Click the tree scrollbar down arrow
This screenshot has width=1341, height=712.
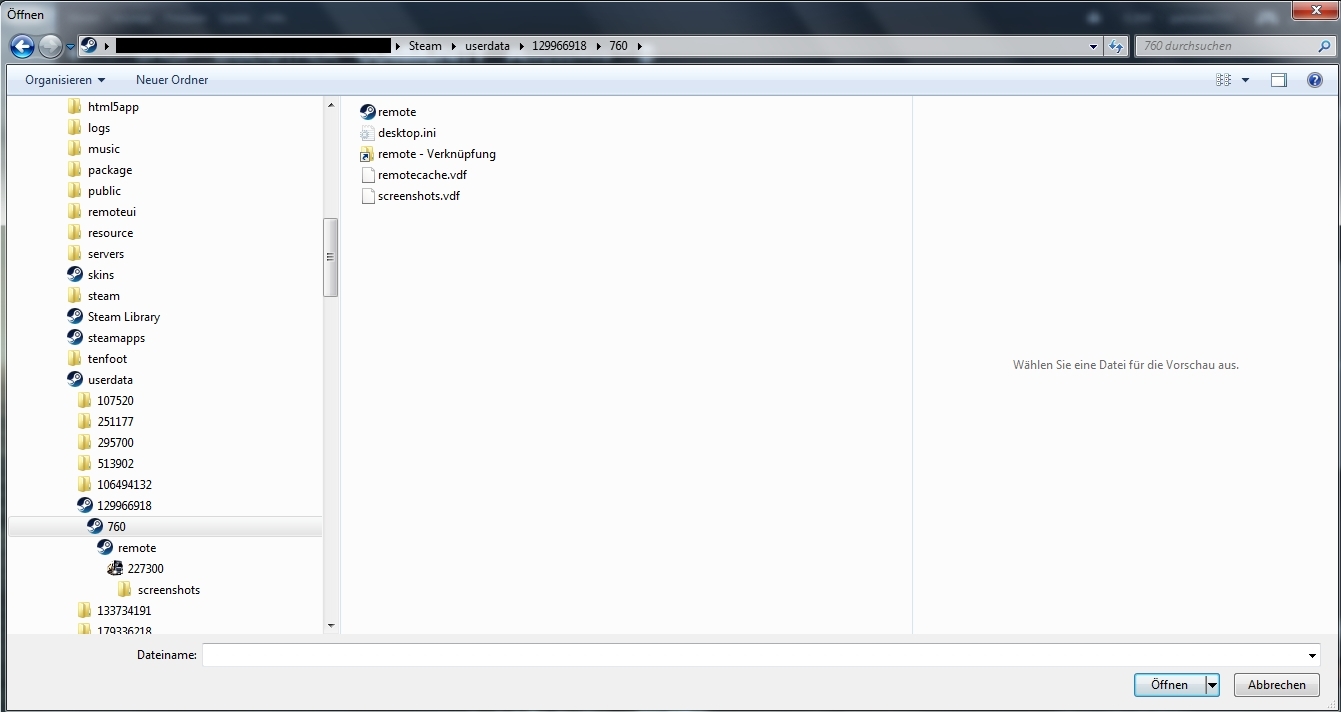point(331,626)
